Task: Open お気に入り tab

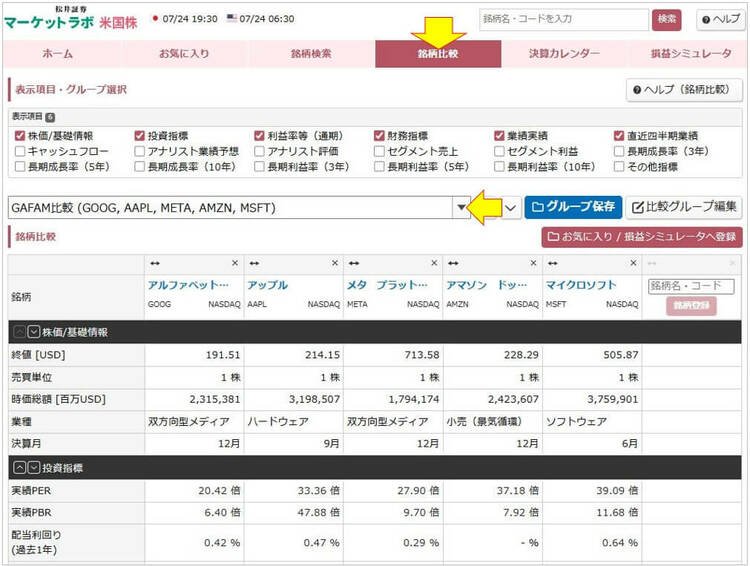Action: 184,54
